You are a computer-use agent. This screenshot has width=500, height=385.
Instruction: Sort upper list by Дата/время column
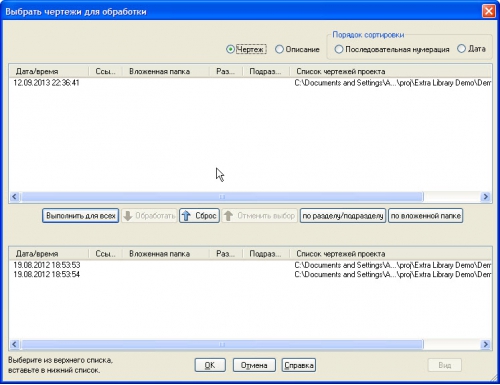pos(49,71)
